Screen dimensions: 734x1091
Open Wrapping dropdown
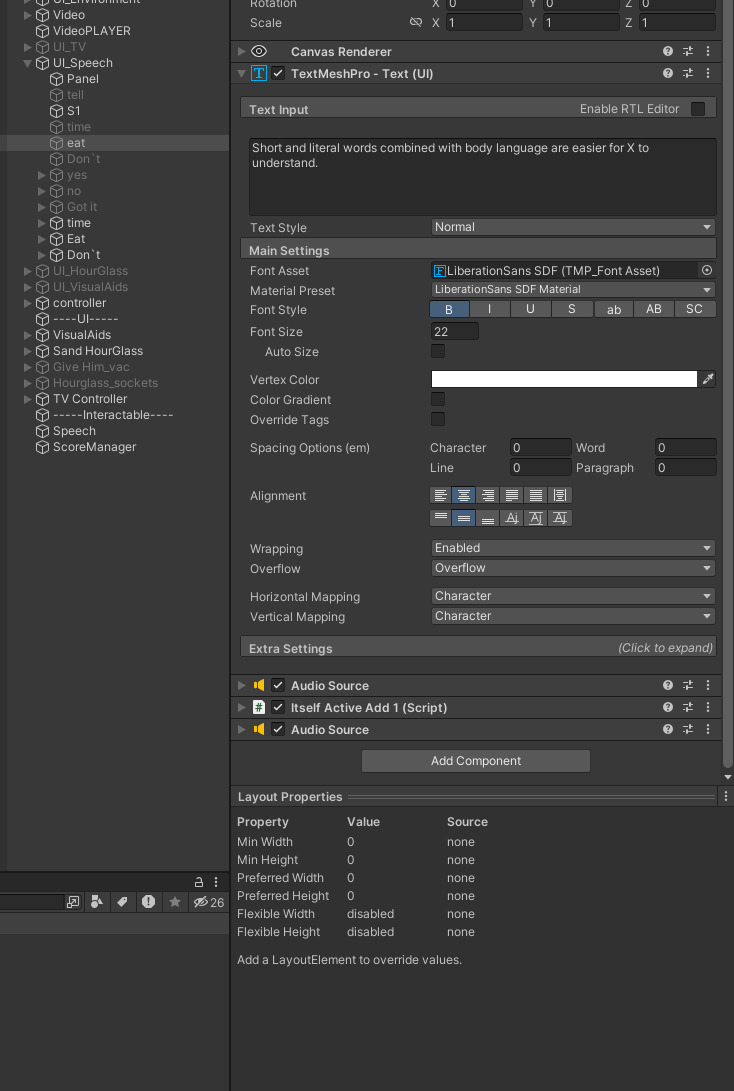click(573, 548)
